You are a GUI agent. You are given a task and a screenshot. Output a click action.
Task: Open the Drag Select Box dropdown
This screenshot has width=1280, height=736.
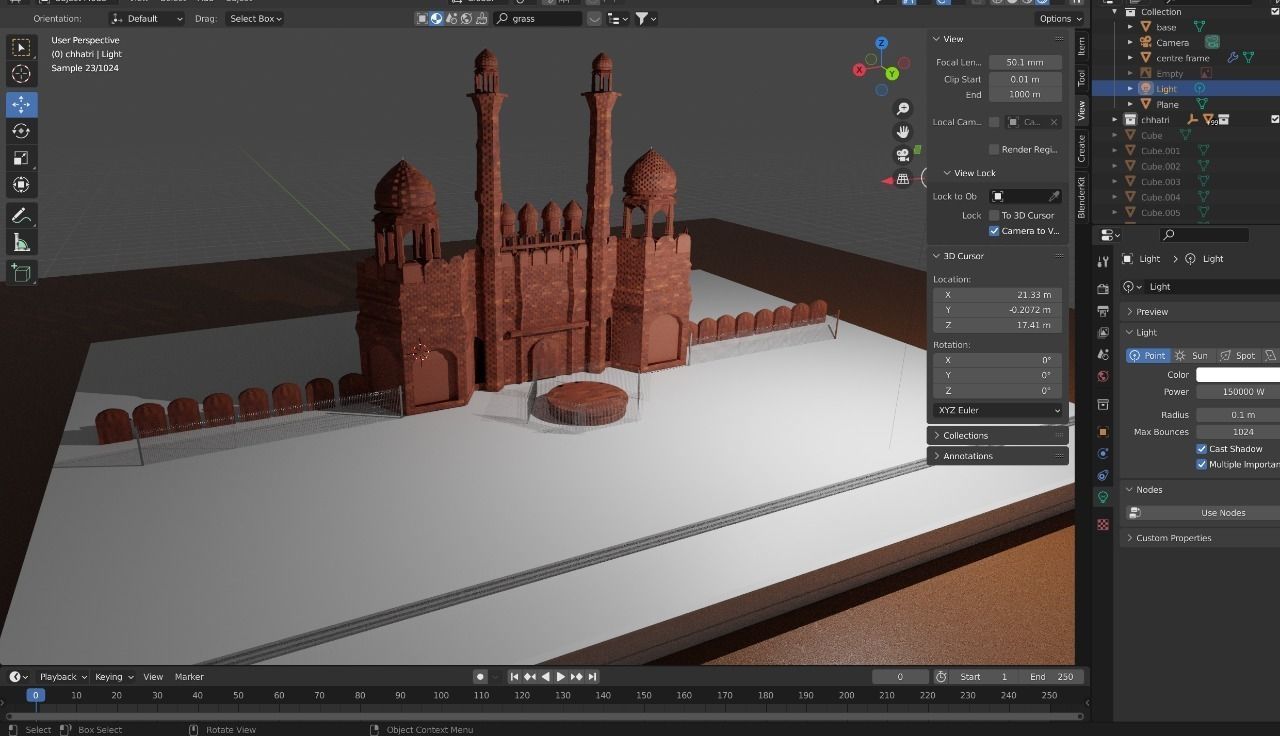255,18
